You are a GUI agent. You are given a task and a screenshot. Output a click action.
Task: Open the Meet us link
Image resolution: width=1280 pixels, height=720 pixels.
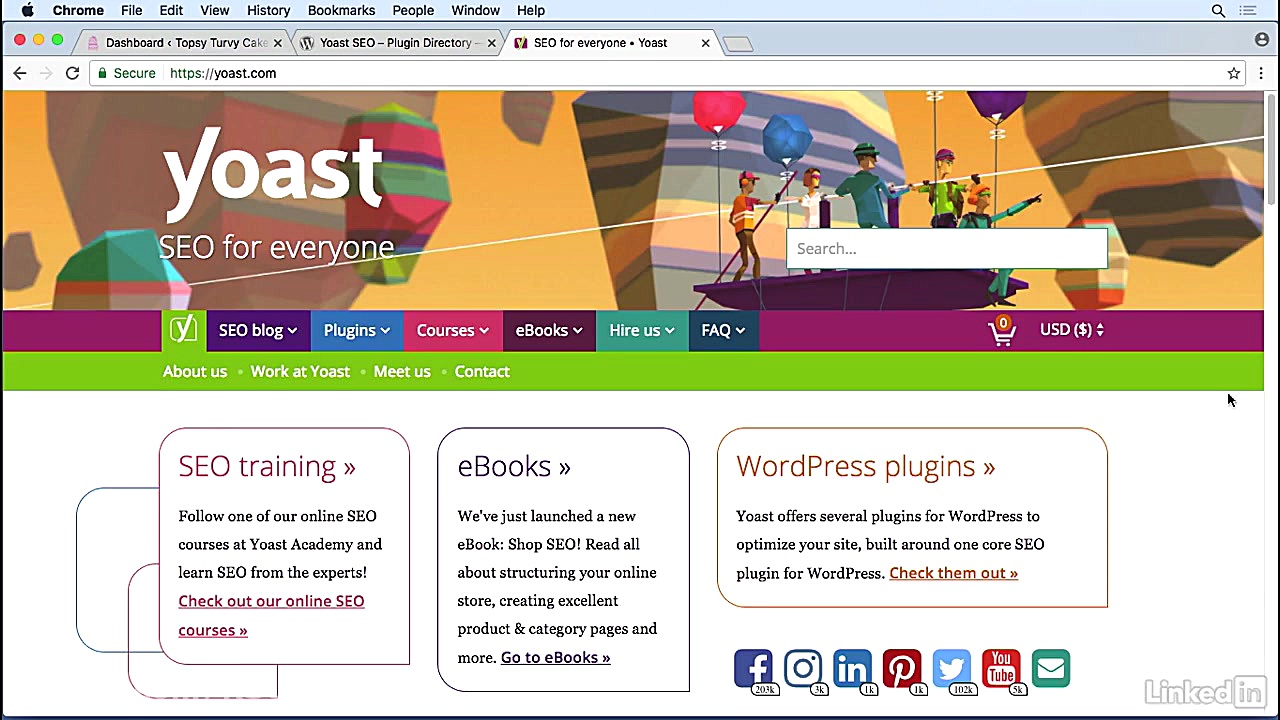point(402,371)
